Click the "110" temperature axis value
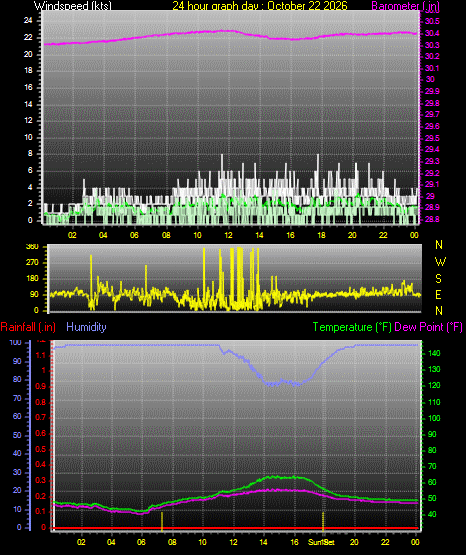This screenshot has height=555, width=466. tap(434, 402)
